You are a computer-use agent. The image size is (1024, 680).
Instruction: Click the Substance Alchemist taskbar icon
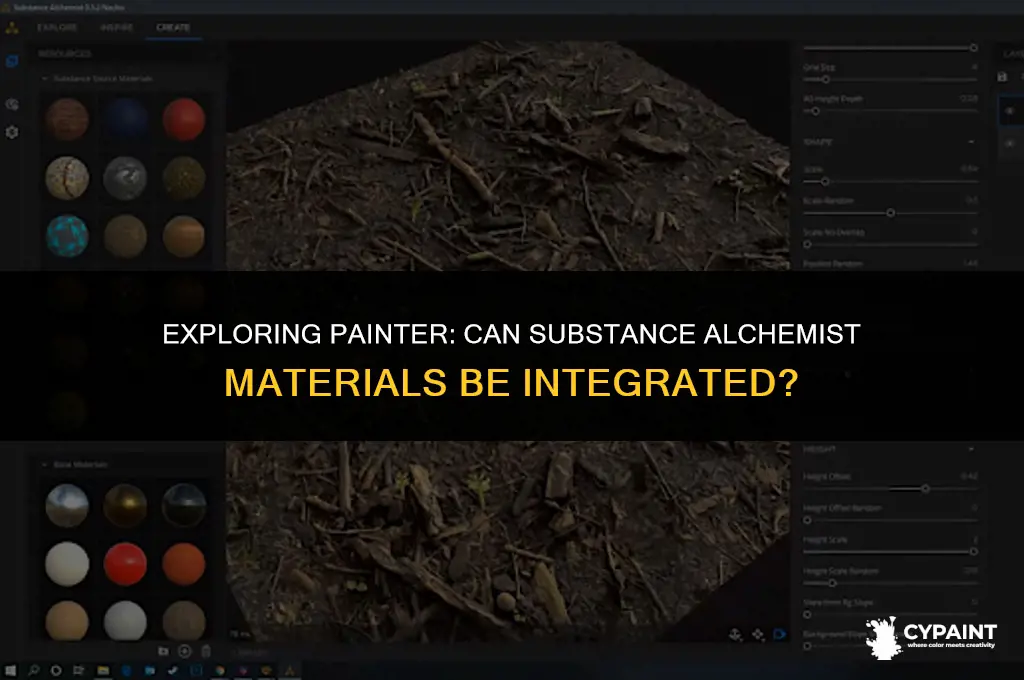[289, 670]
